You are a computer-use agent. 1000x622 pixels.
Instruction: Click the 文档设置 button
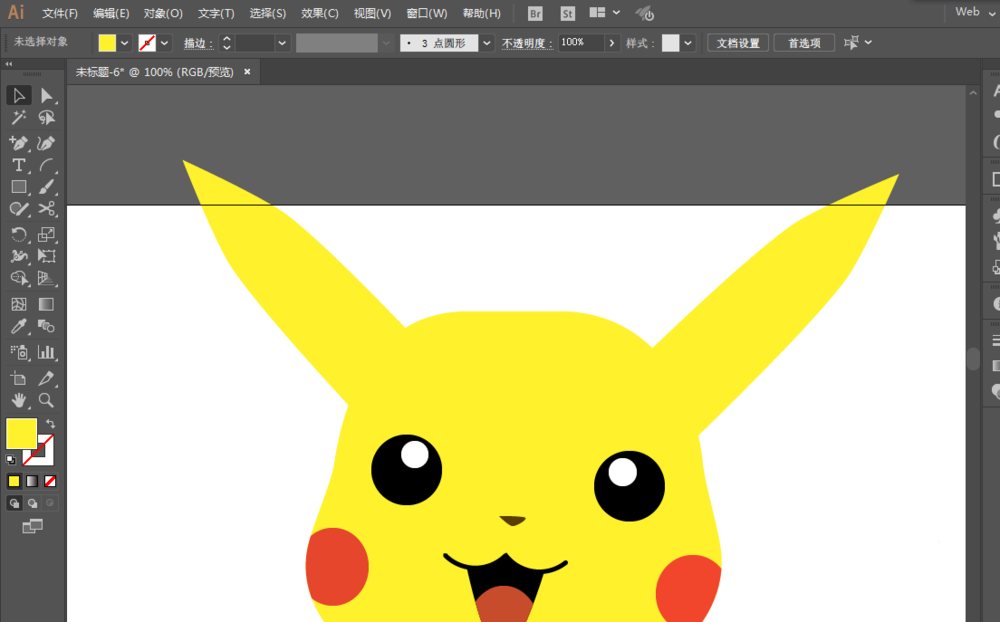click(738, 43)
